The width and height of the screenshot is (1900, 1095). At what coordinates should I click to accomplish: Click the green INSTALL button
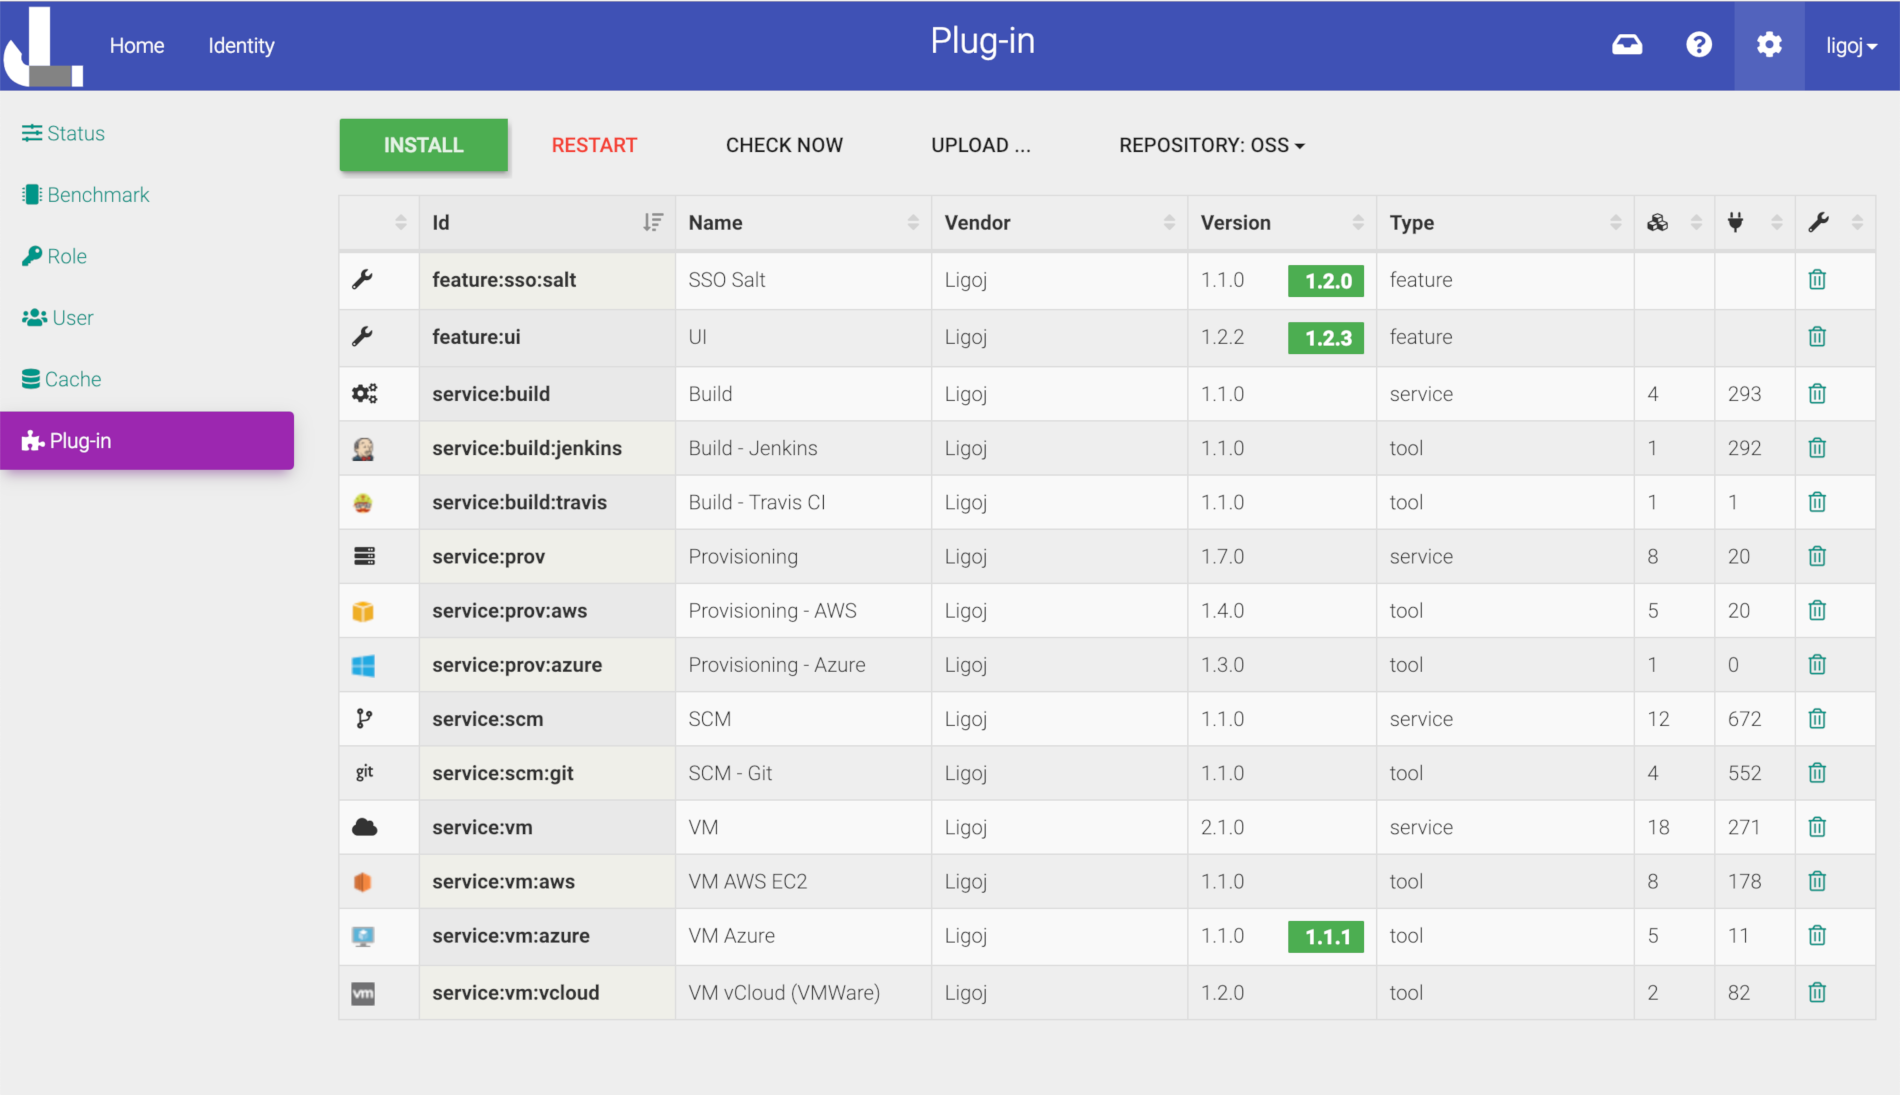[424, 145]
